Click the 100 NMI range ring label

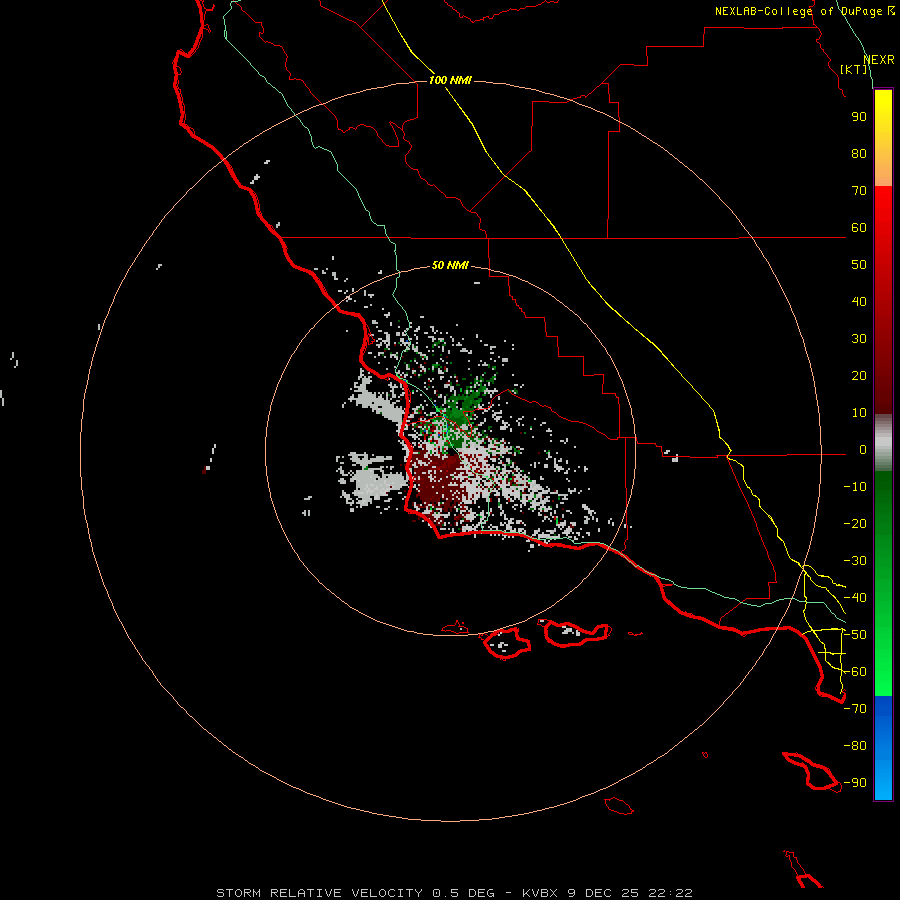click(450, 80)
